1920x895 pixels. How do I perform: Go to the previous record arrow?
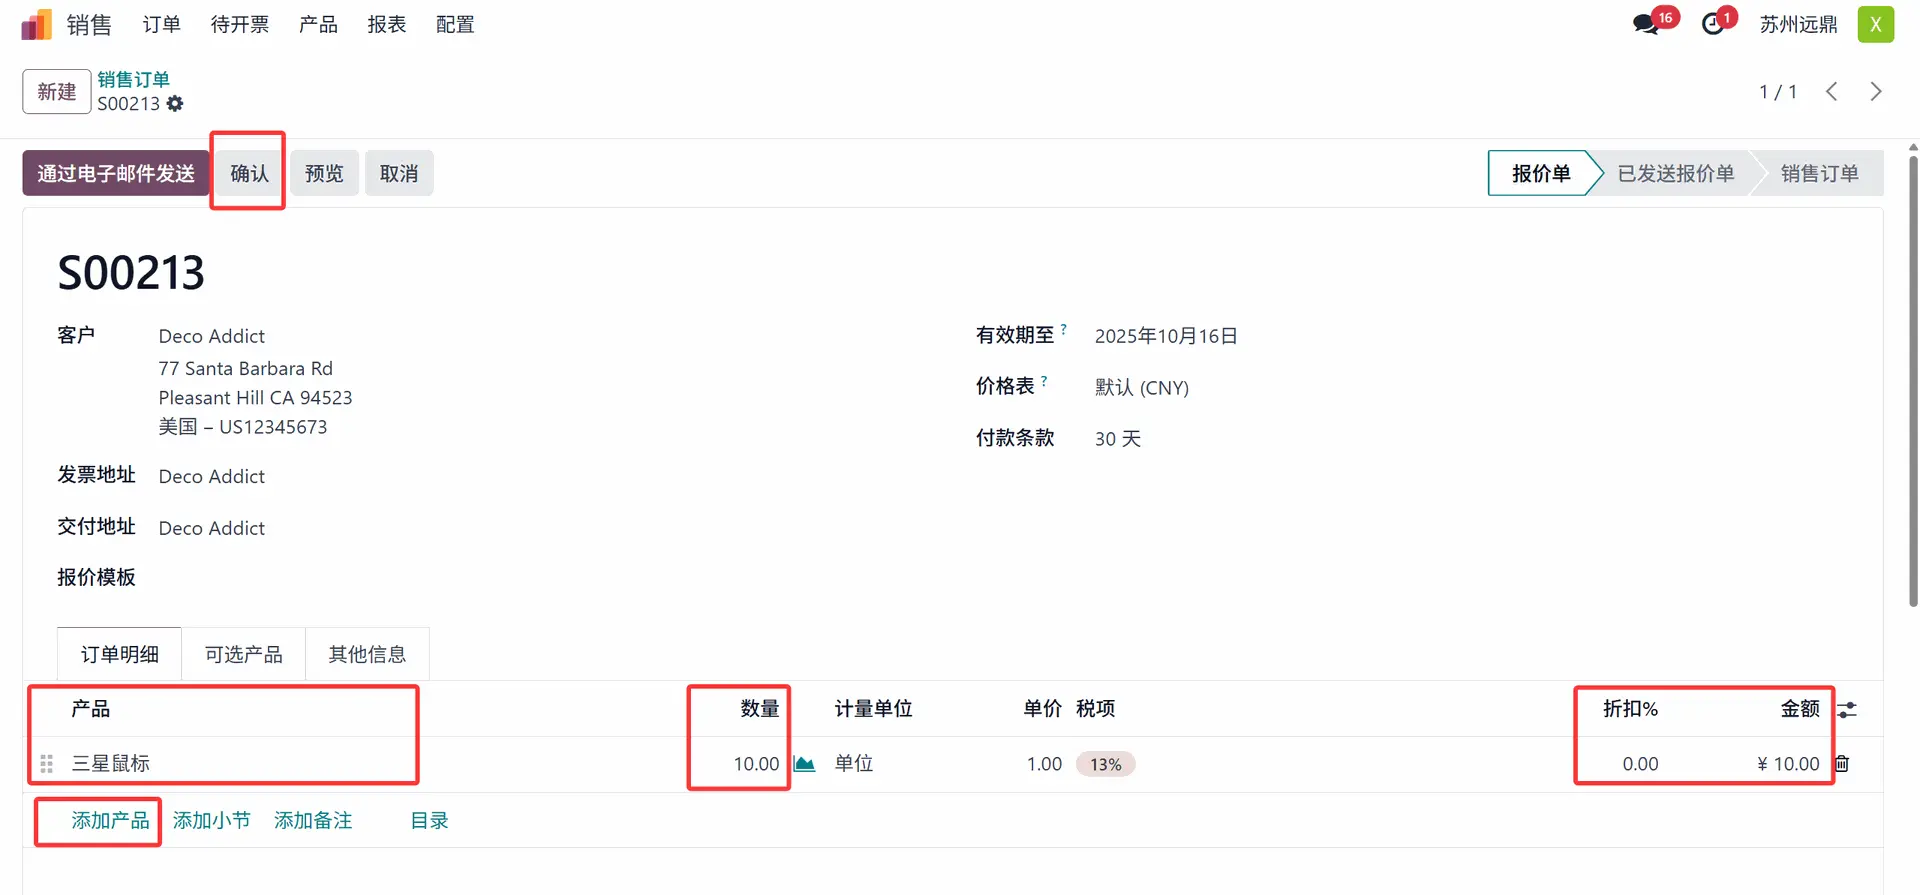coord(1831,92)
